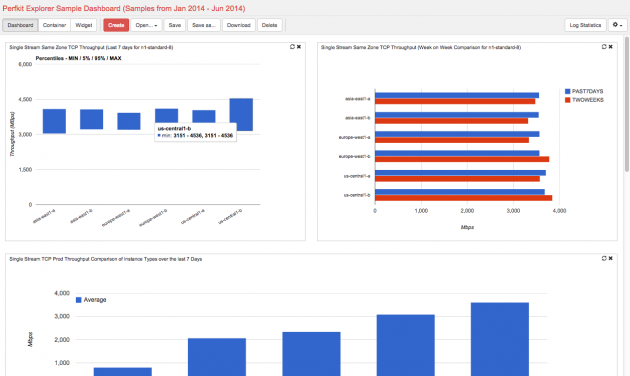This screenshot has width=630, height=376.
Task: Select the Widget tab
Action: tap(84, 25)
